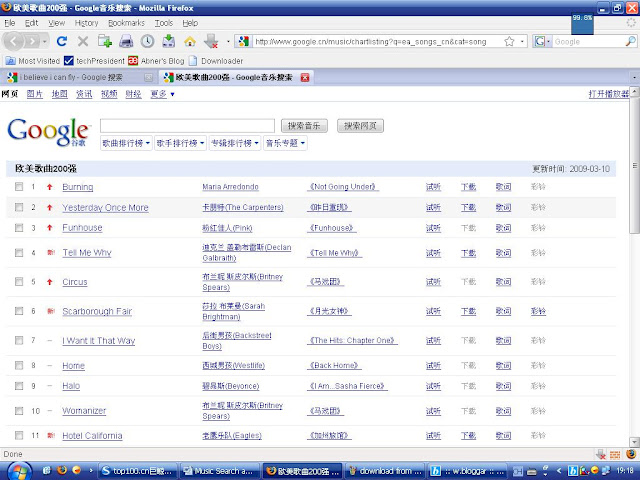Viewport: 640px width, 480px height.
Task: Expand the 专辑排行榜 dropdown
Action: click(x=235, y=143)
